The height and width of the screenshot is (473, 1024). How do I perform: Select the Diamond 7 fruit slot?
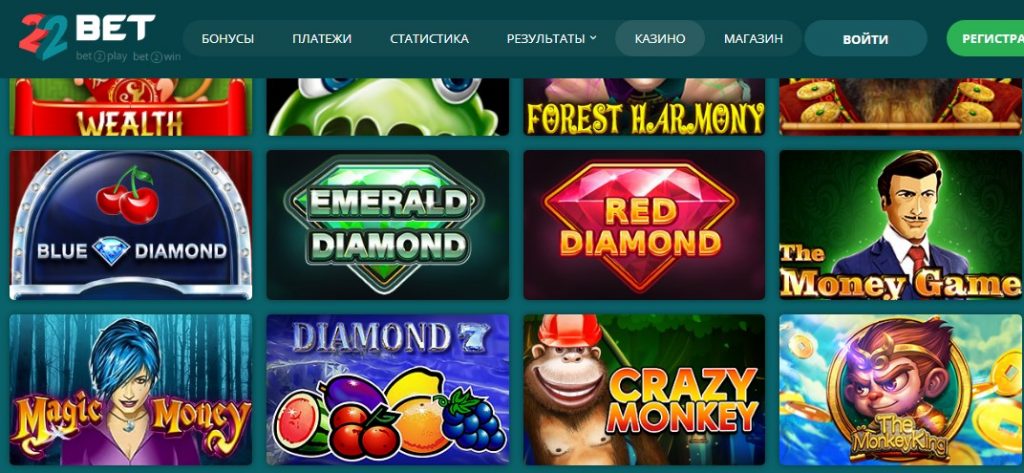[x=387, y=389]
